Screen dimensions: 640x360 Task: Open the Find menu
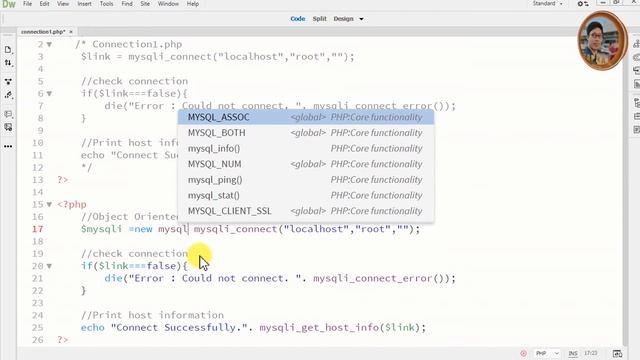click(127, 4)
